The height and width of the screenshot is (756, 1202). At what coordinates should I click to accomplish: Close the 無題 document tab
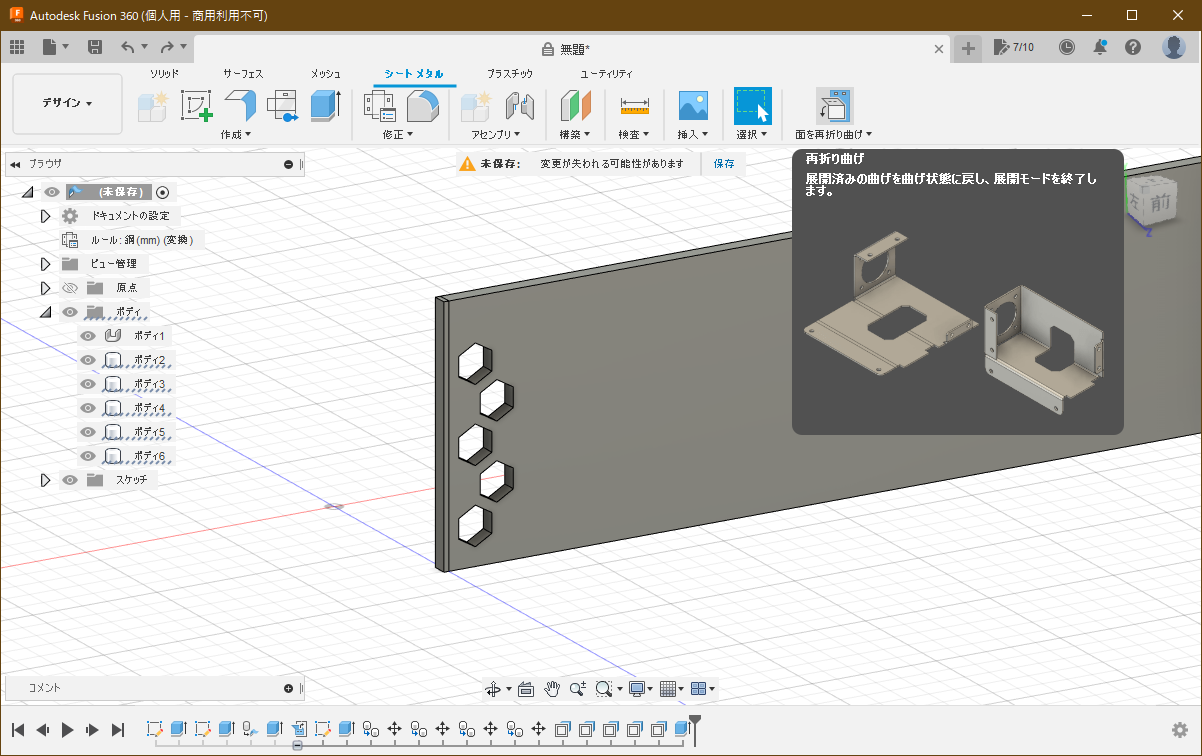(939, 48)
